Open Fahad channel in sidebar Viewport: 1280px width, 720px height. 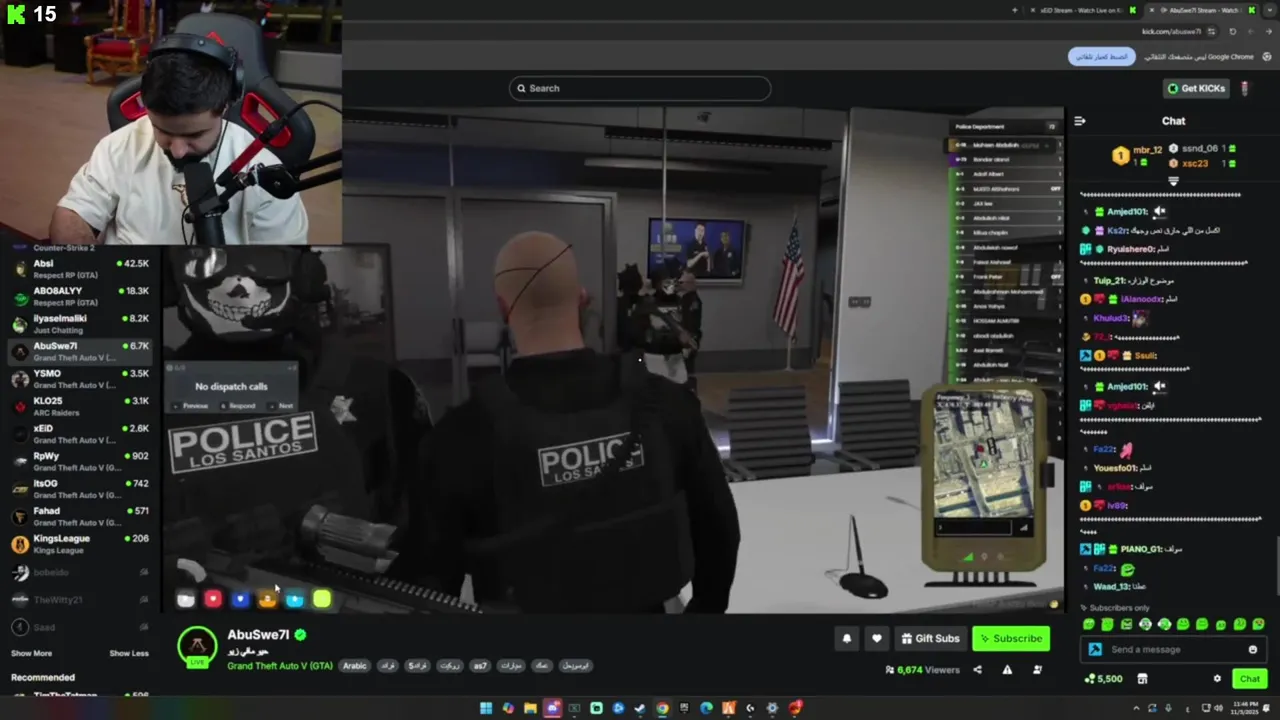80,516
